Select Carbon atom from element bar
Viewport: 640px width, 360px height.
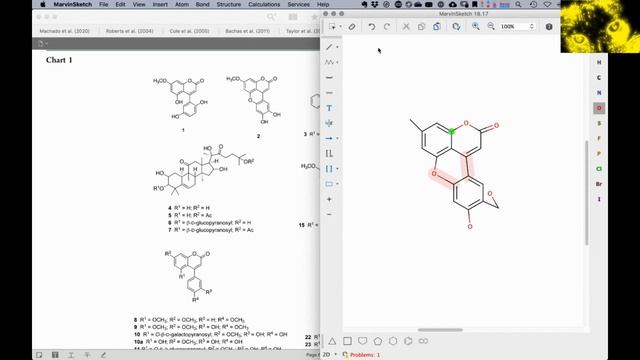pyautogui.click(x=599, y=78)
